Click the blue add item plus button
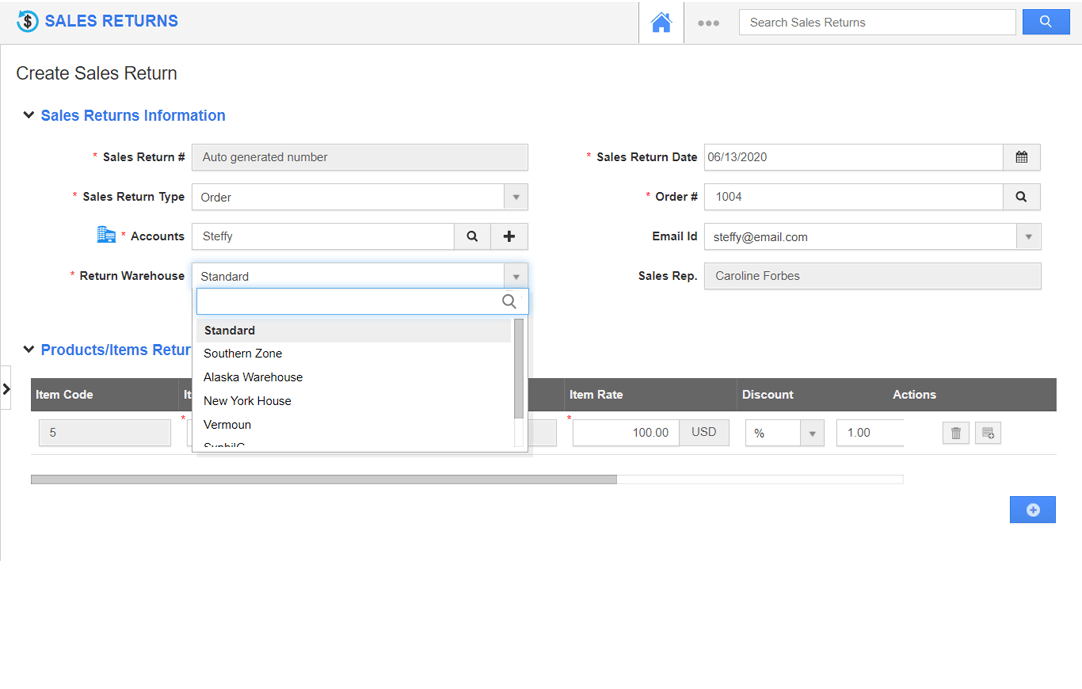 [x=1032, y=510]
